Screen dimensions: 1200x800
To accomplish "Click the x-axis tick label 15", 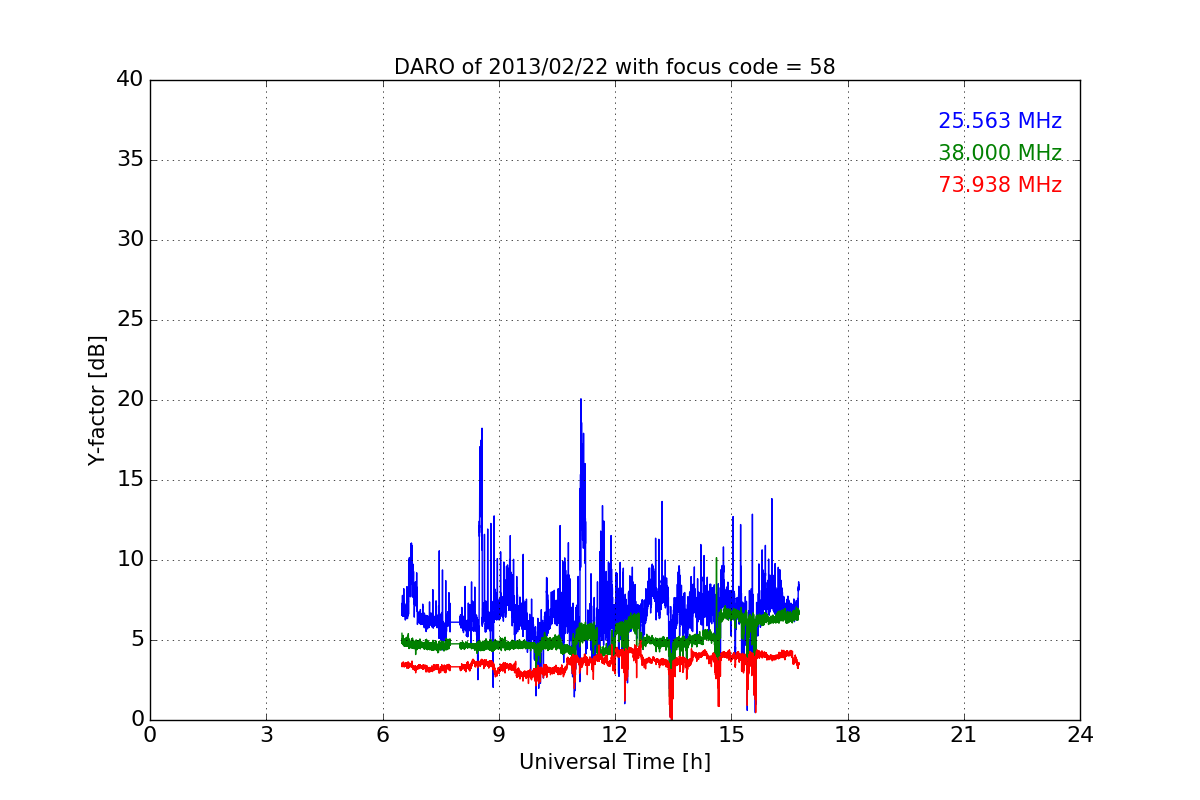I will pos(731,735).
